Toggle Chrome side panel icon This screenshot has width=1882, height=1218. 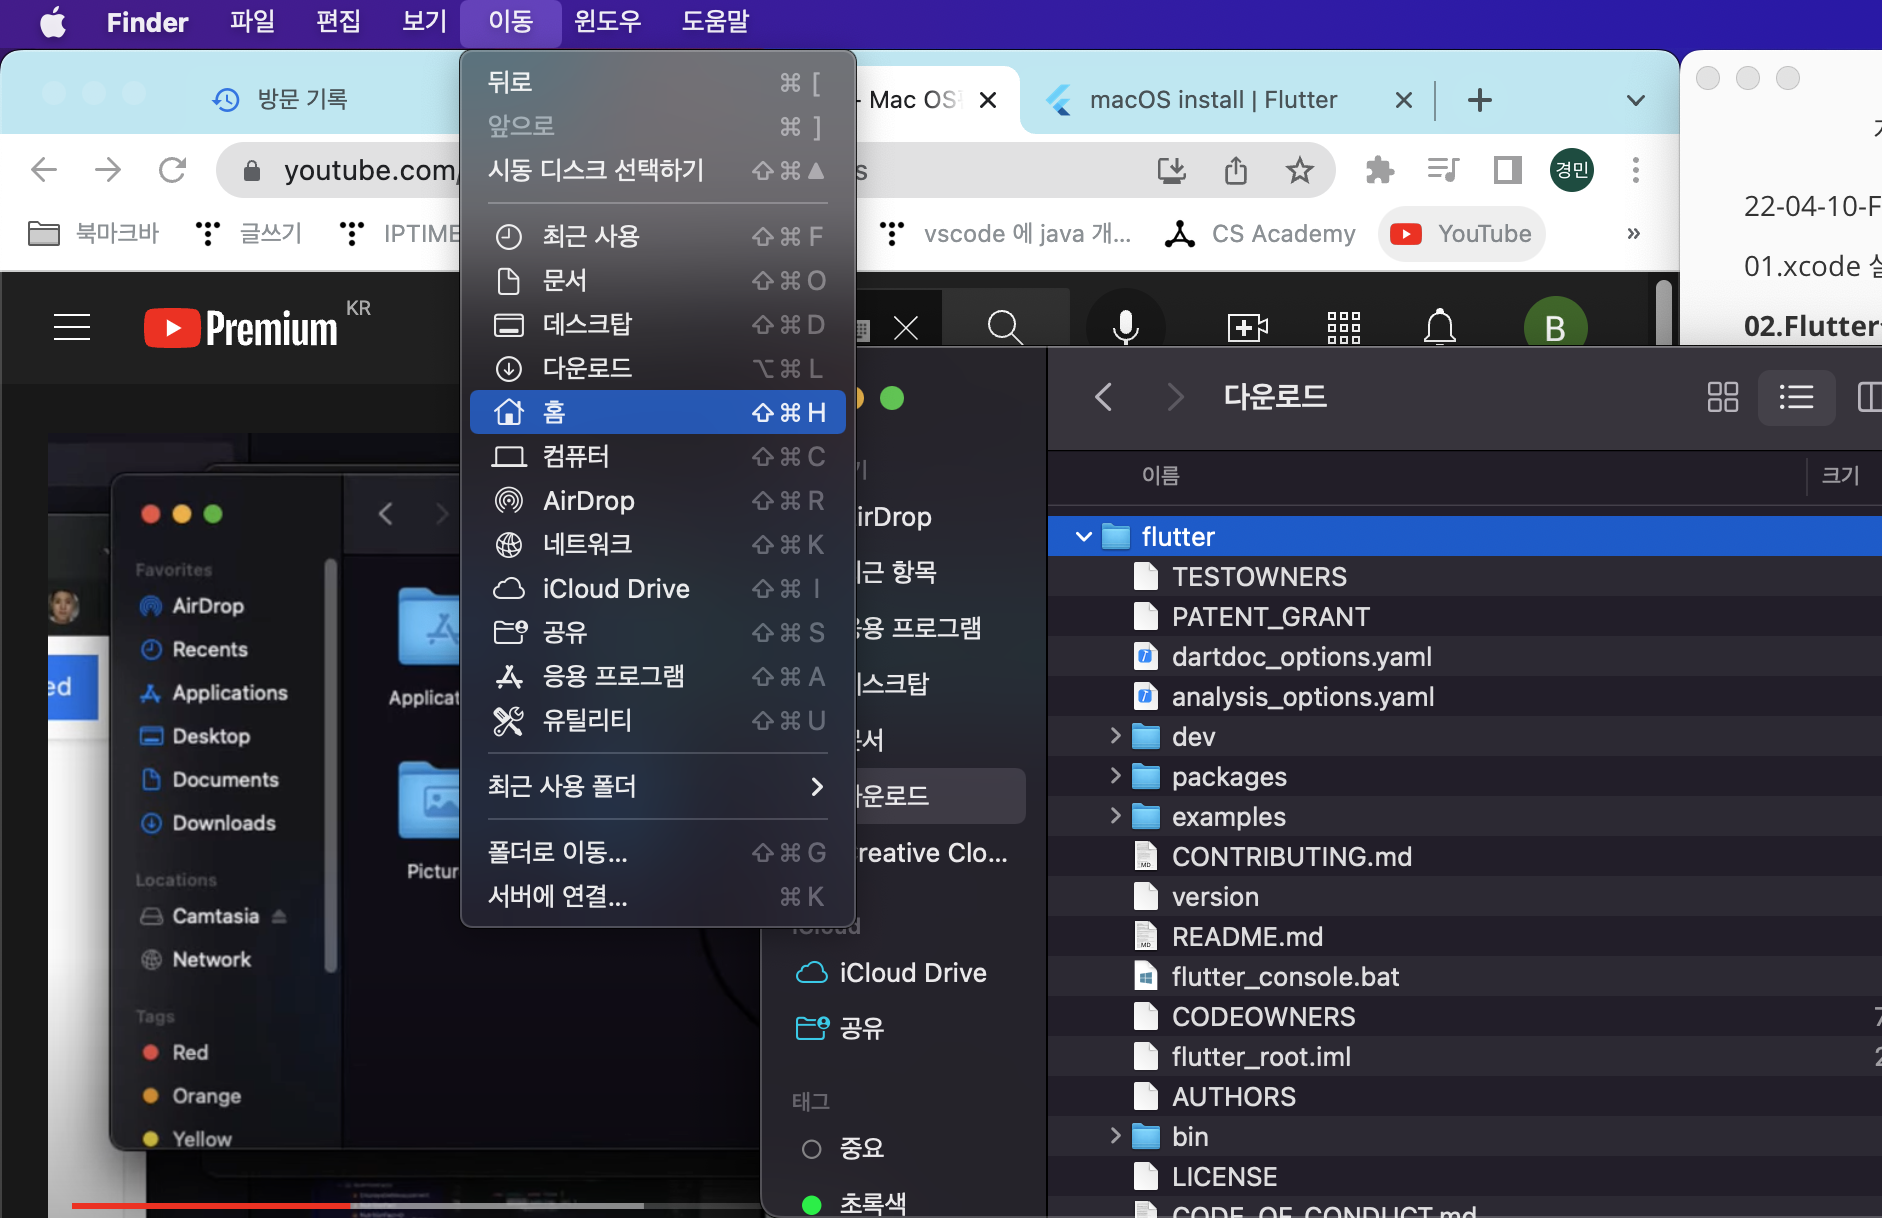point(1508,170)
